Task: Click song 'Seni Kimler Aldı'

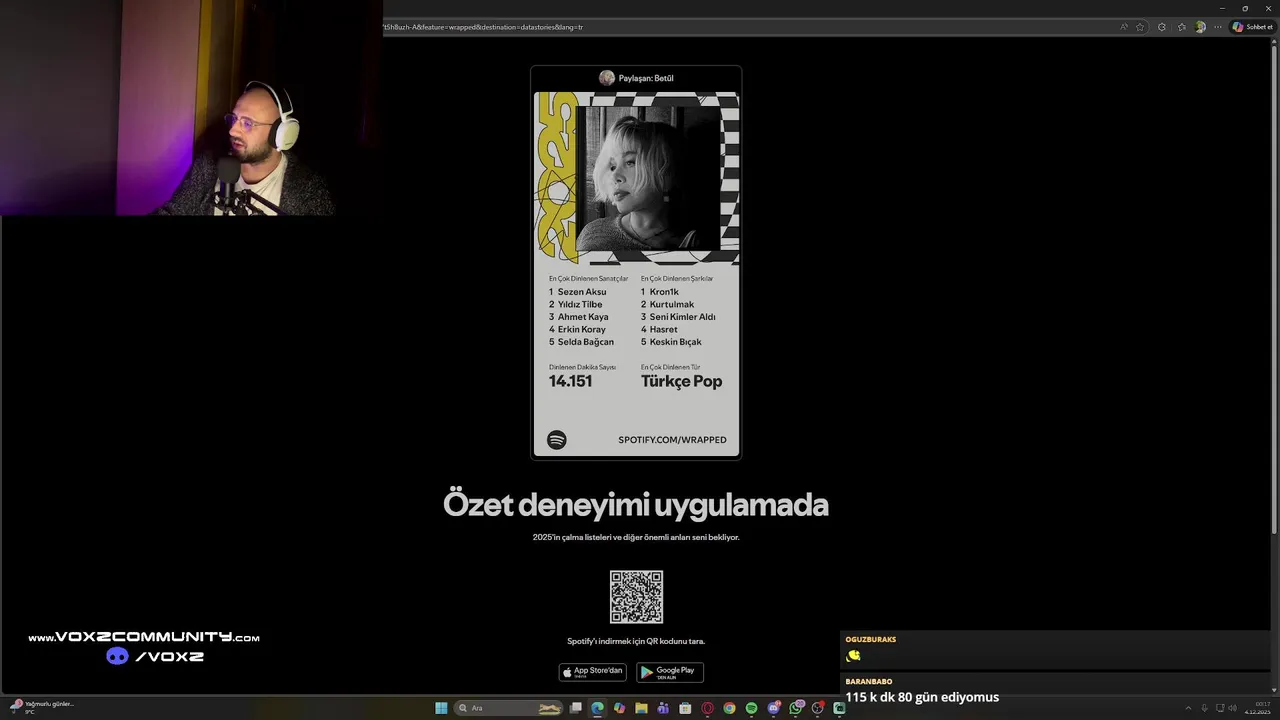Action: [683, 317]
